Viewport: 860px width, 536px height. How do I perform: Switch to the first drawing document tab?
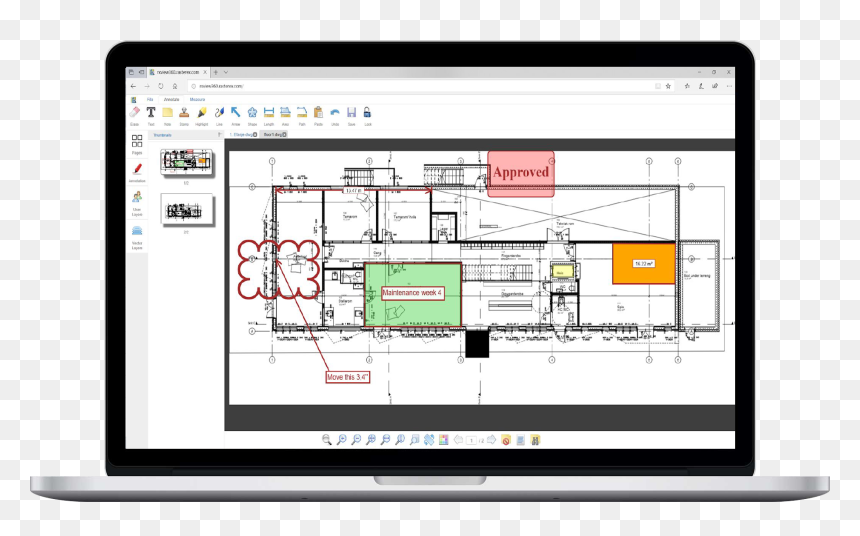click(x=243, y=134)
